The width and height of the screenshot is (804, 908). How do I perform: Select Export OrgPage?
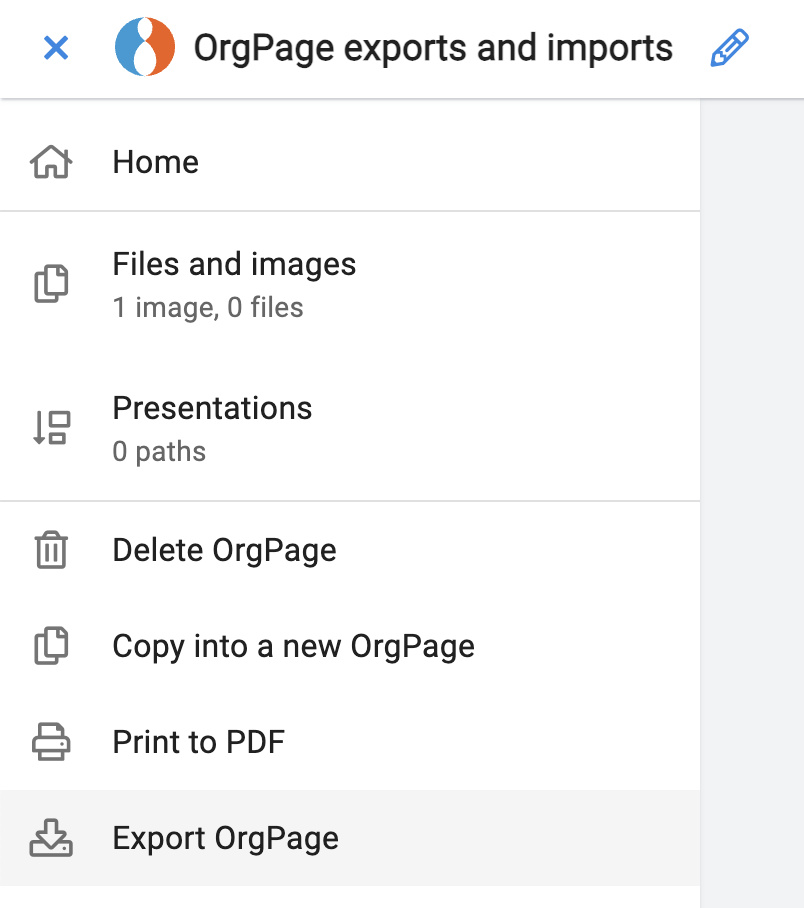tap(225, 839)
